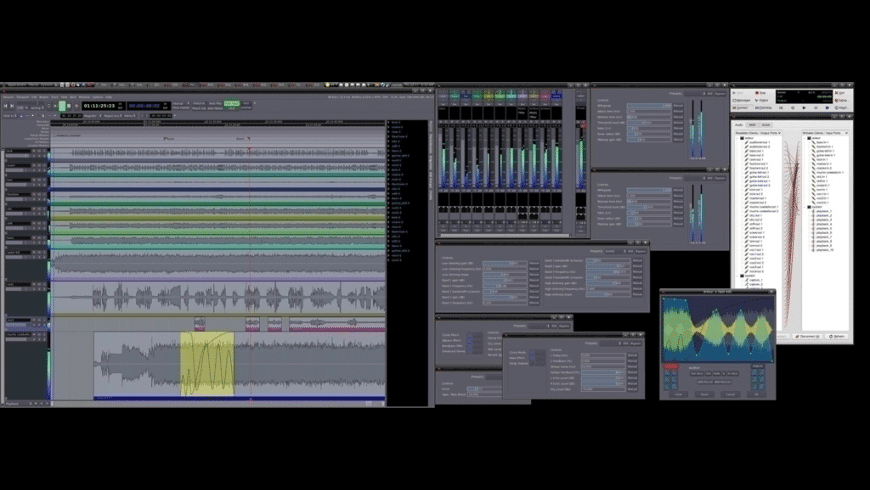Click Bypass in the upper compressor plugin window
The image size is (870, 490).
tap(720, 93)
